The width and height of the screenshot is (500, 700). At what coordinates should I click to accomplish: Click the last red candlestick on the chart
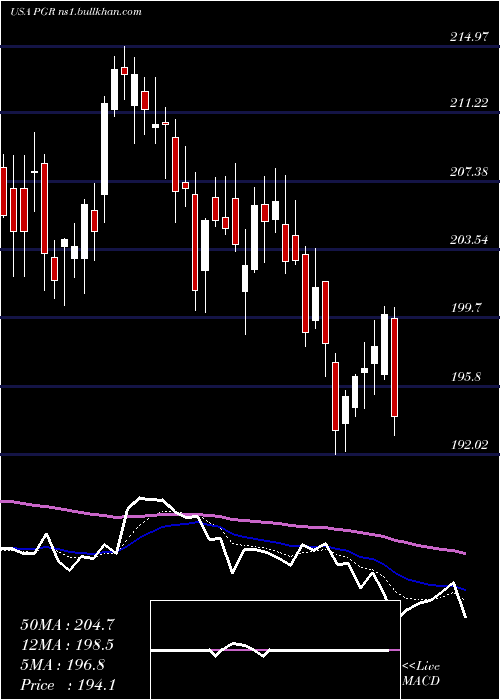click(x=395, y=367)
